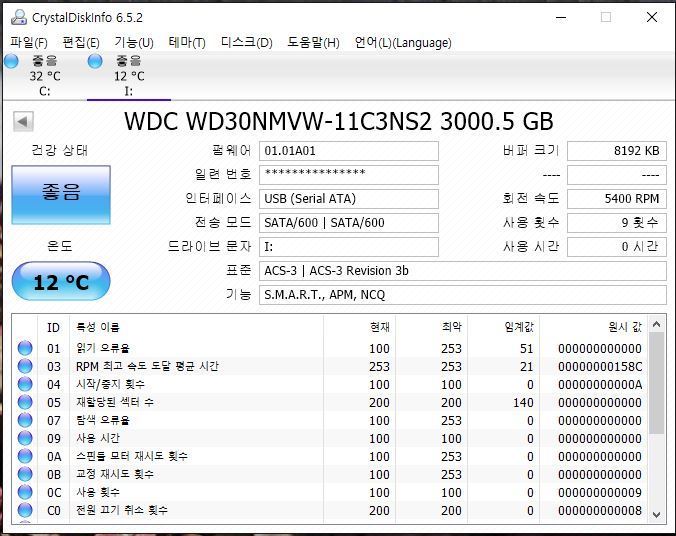The width and height of the screenshot is (676, 536).
Task: Select the 전원 끄기 취소 횟수 row
Action: pyautogui.click(x=330, y=510)
